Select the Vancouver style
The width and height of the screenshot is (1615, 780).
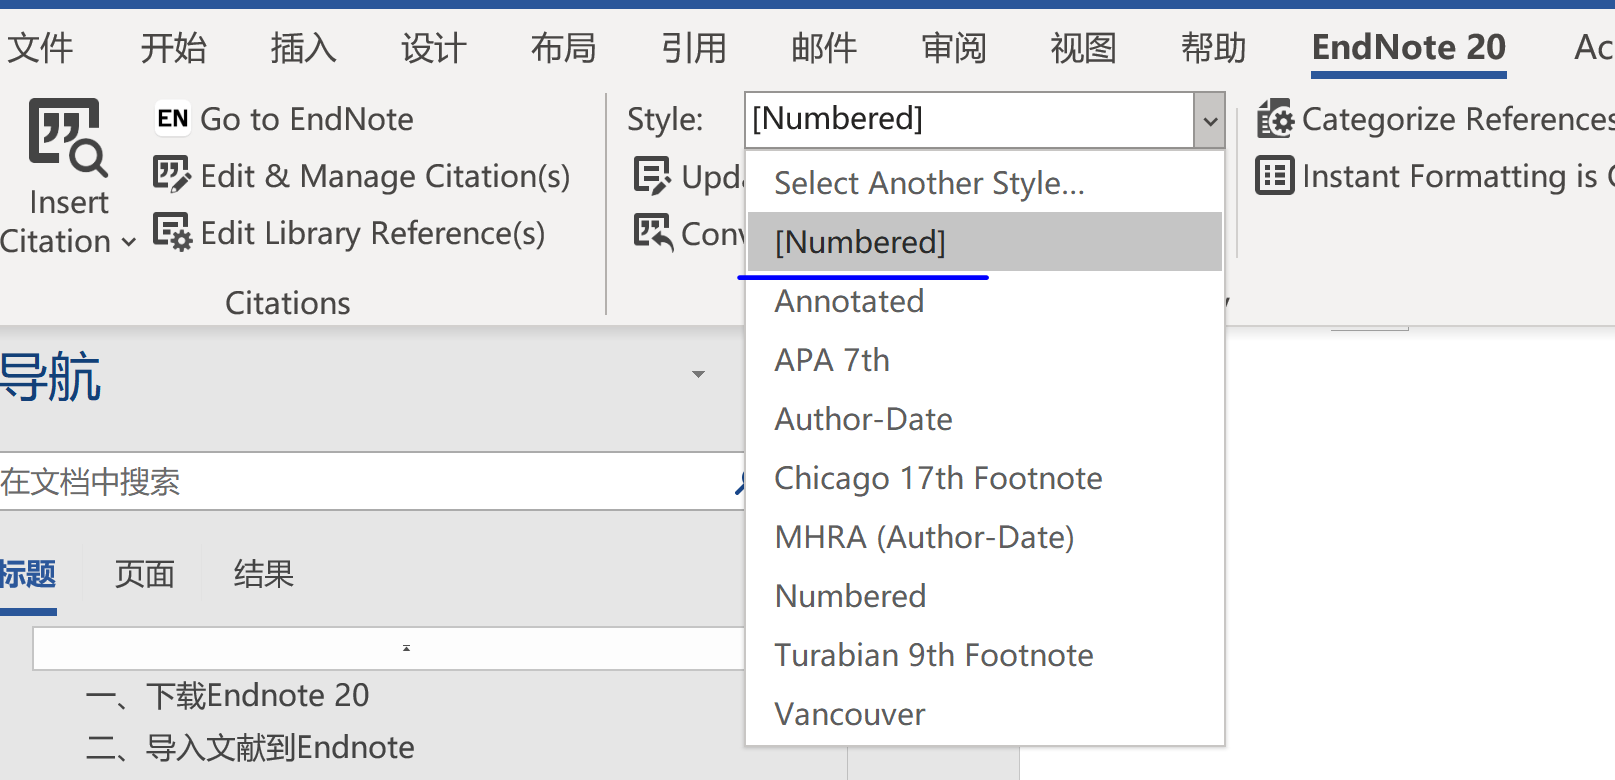pyautogui.click(x=985, y=714)
